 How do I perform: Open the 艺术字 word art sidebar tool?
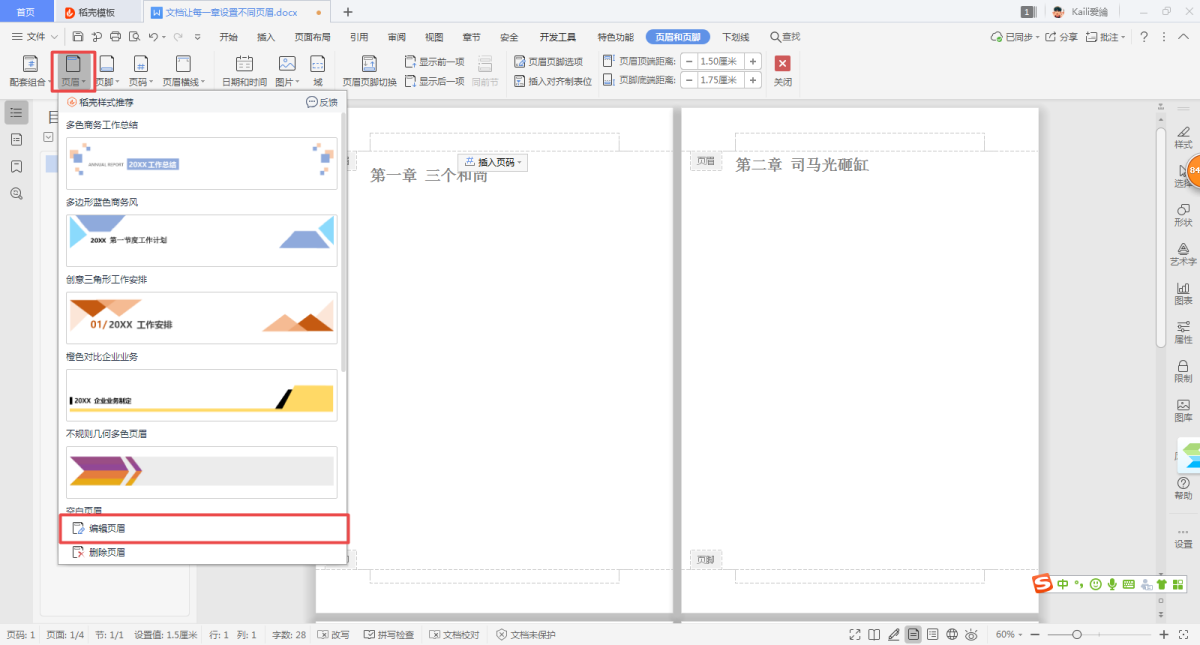1183,253
